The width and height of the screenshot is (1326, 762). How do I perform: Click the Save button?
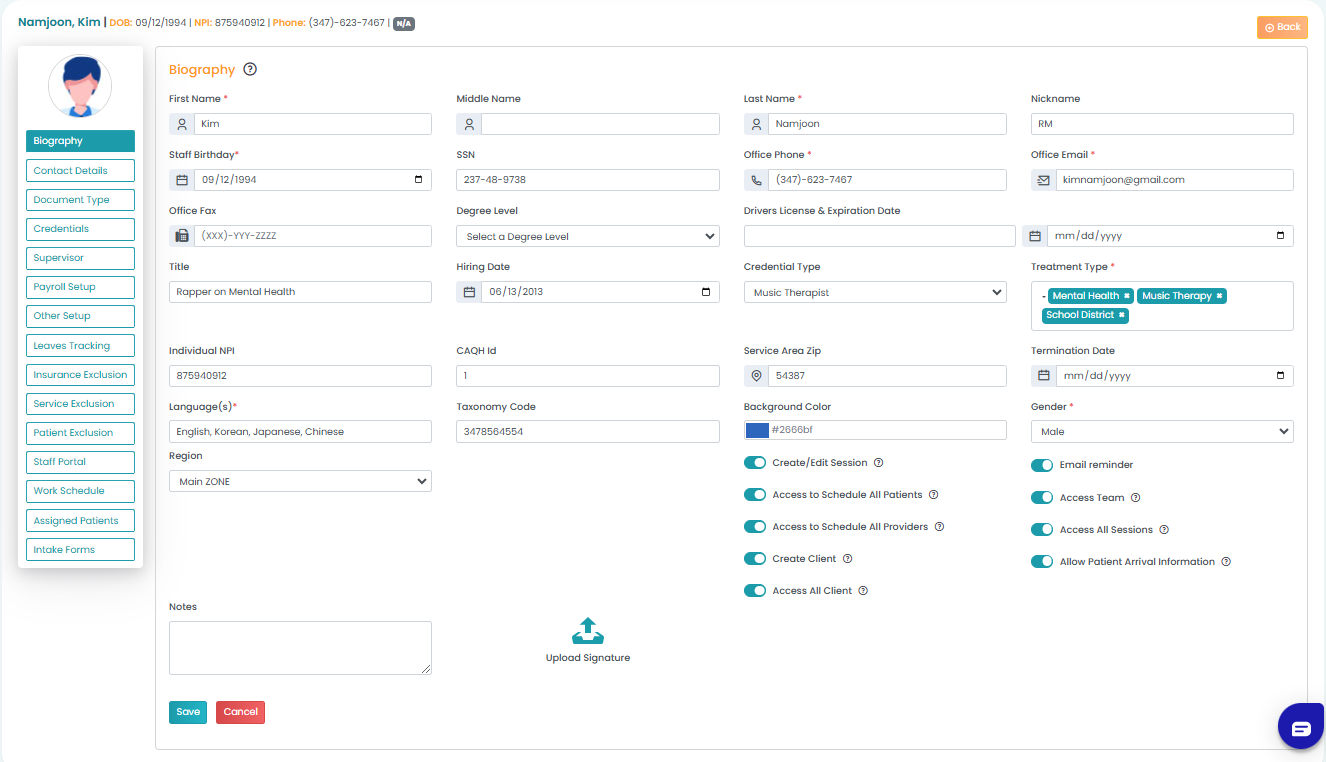188,712
